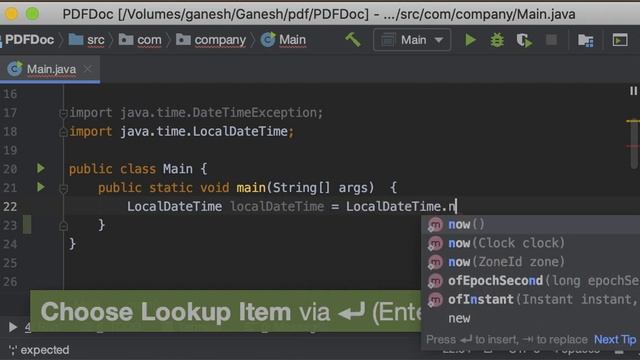Open the company package breadcrumb

[211, 40]
